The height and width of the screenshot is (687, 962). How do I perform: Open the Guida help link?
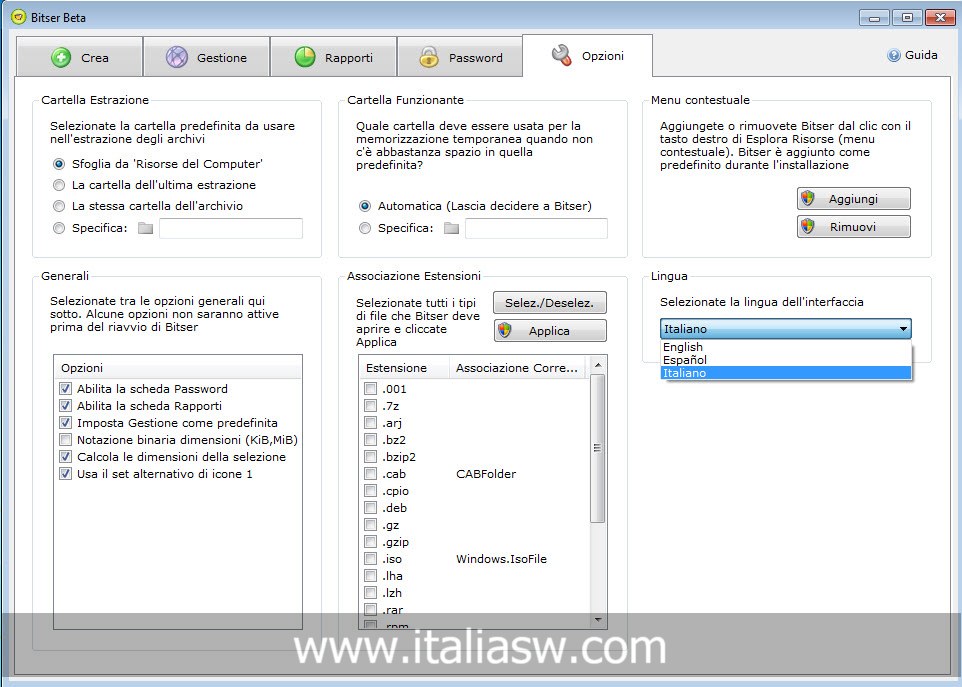pos(912,55)
